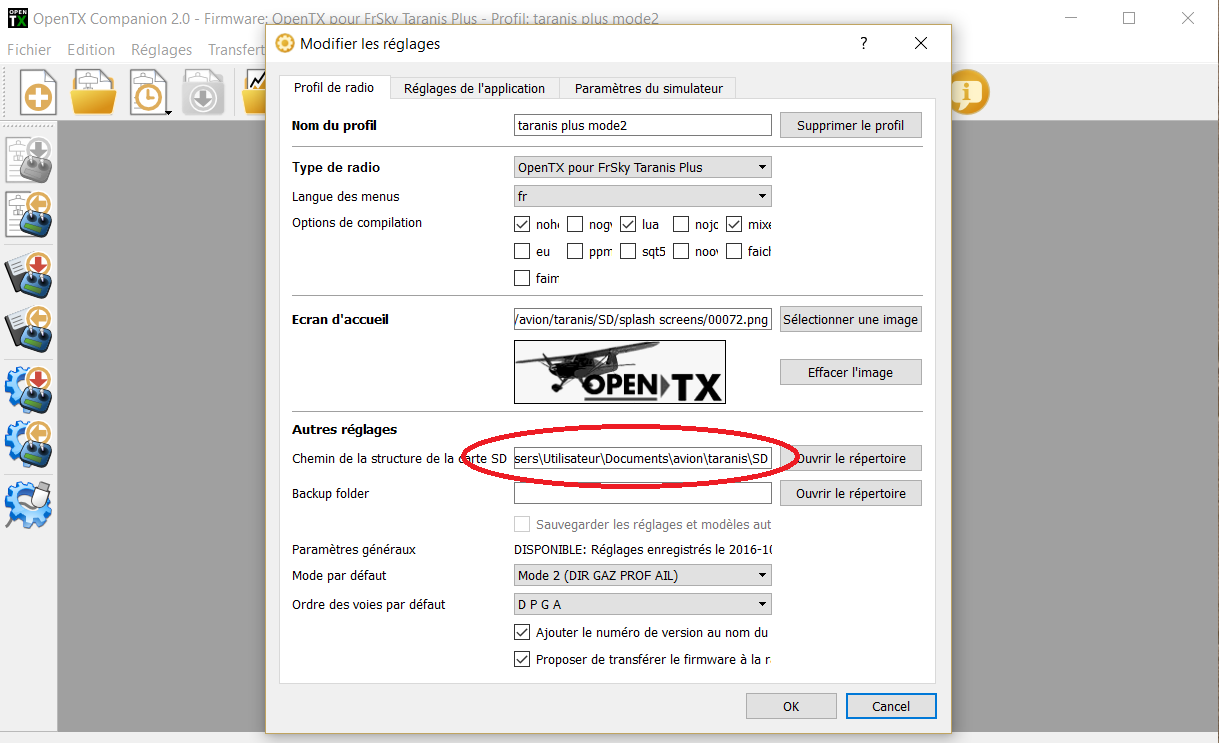Switch to 'Profil de radio' tab
1219x743 pixels.
tap(334, 87)
